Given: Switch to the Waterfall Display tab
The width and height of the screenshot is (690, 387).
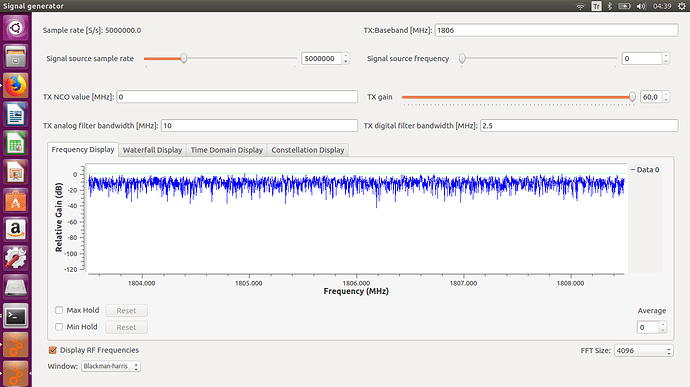Looking at the screenshot, I should point(152,150).
